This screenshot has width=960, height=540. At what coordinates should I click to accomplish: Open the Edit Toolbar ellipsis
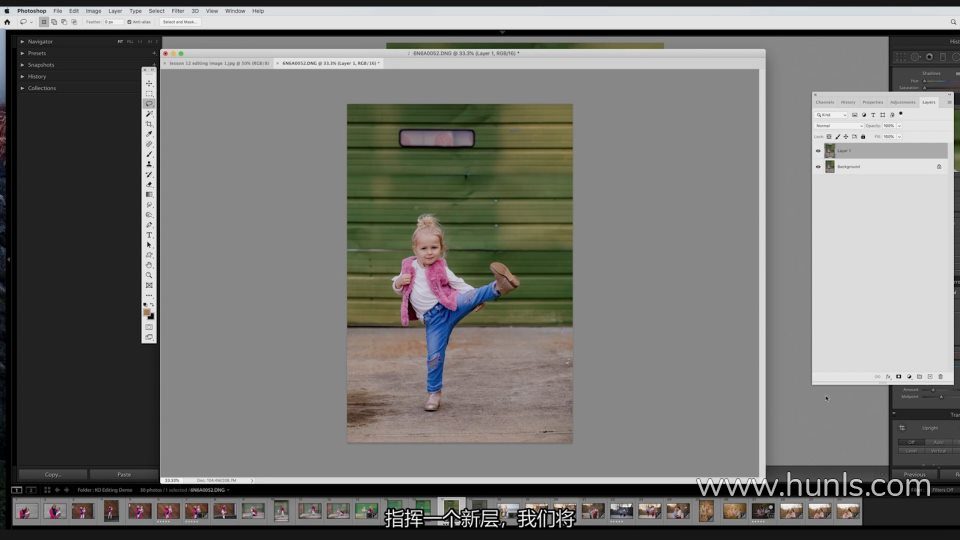coord(149,296)
